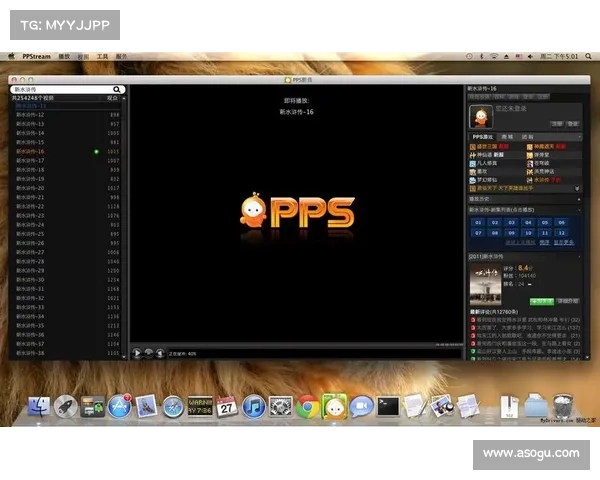Select episode 01 in the episode grid

[x=478, y=222]
